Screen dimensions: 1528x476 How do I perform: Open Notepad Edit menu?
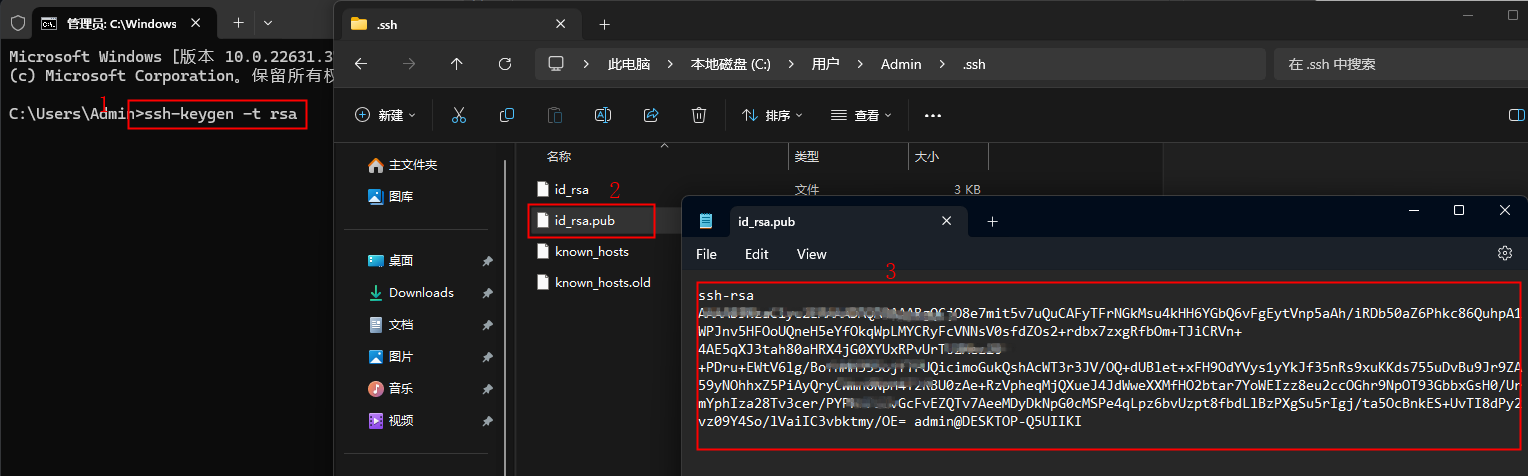click(756, 254)
